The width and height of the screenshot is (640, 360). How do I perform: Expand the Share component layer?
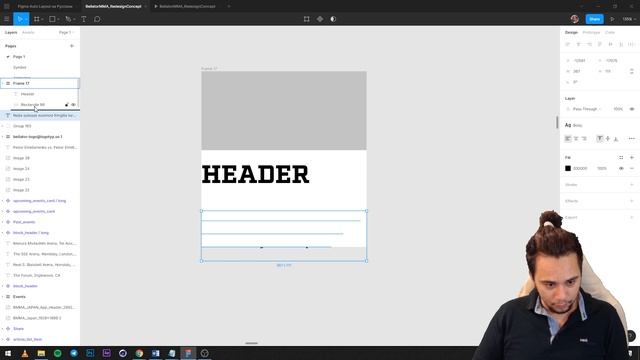tap(3, 329)
